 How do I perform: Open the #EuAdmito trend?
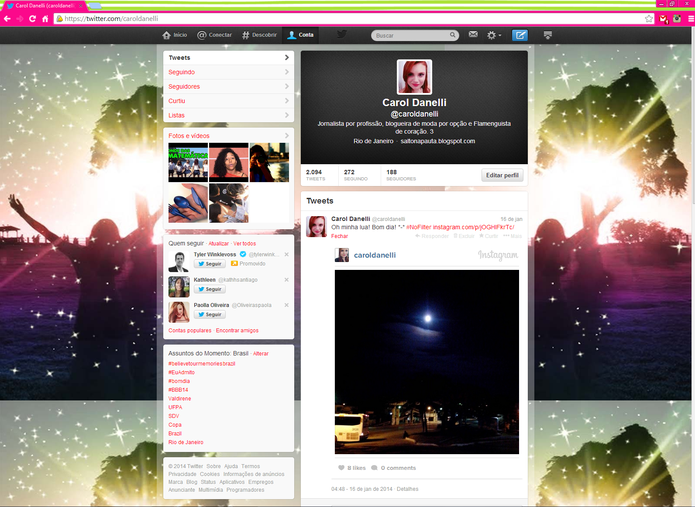[x=181, y=372]
